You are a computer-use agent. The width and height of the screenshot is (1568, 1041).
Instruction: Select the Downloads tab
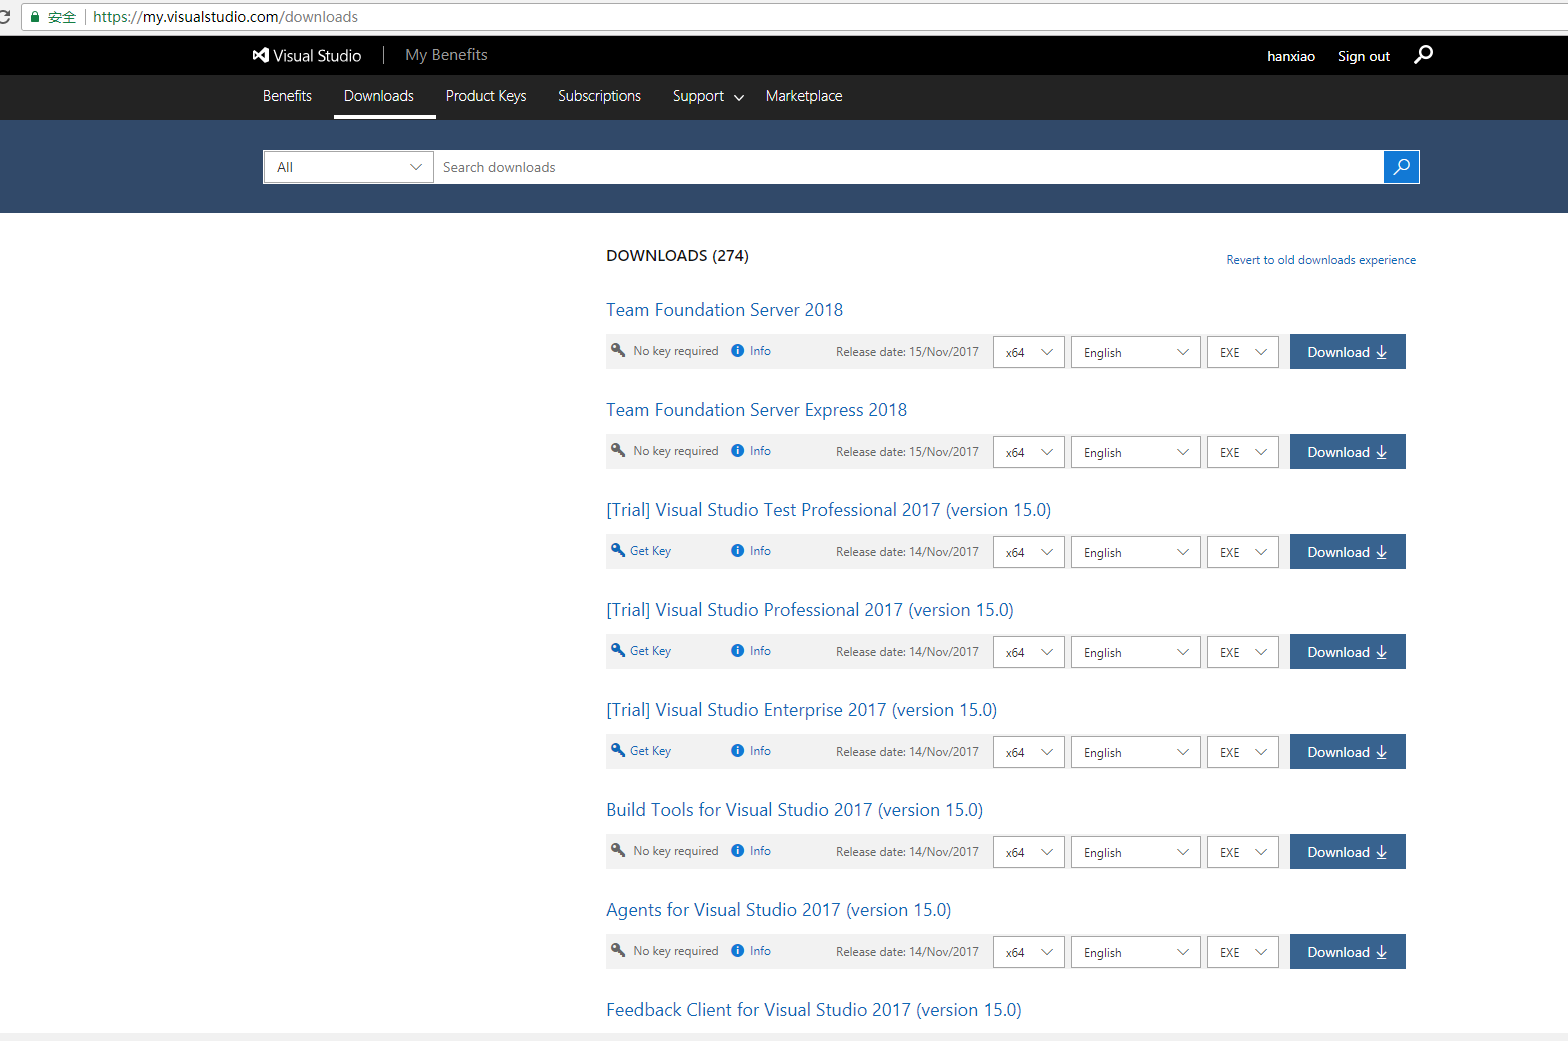pos(379,96)
